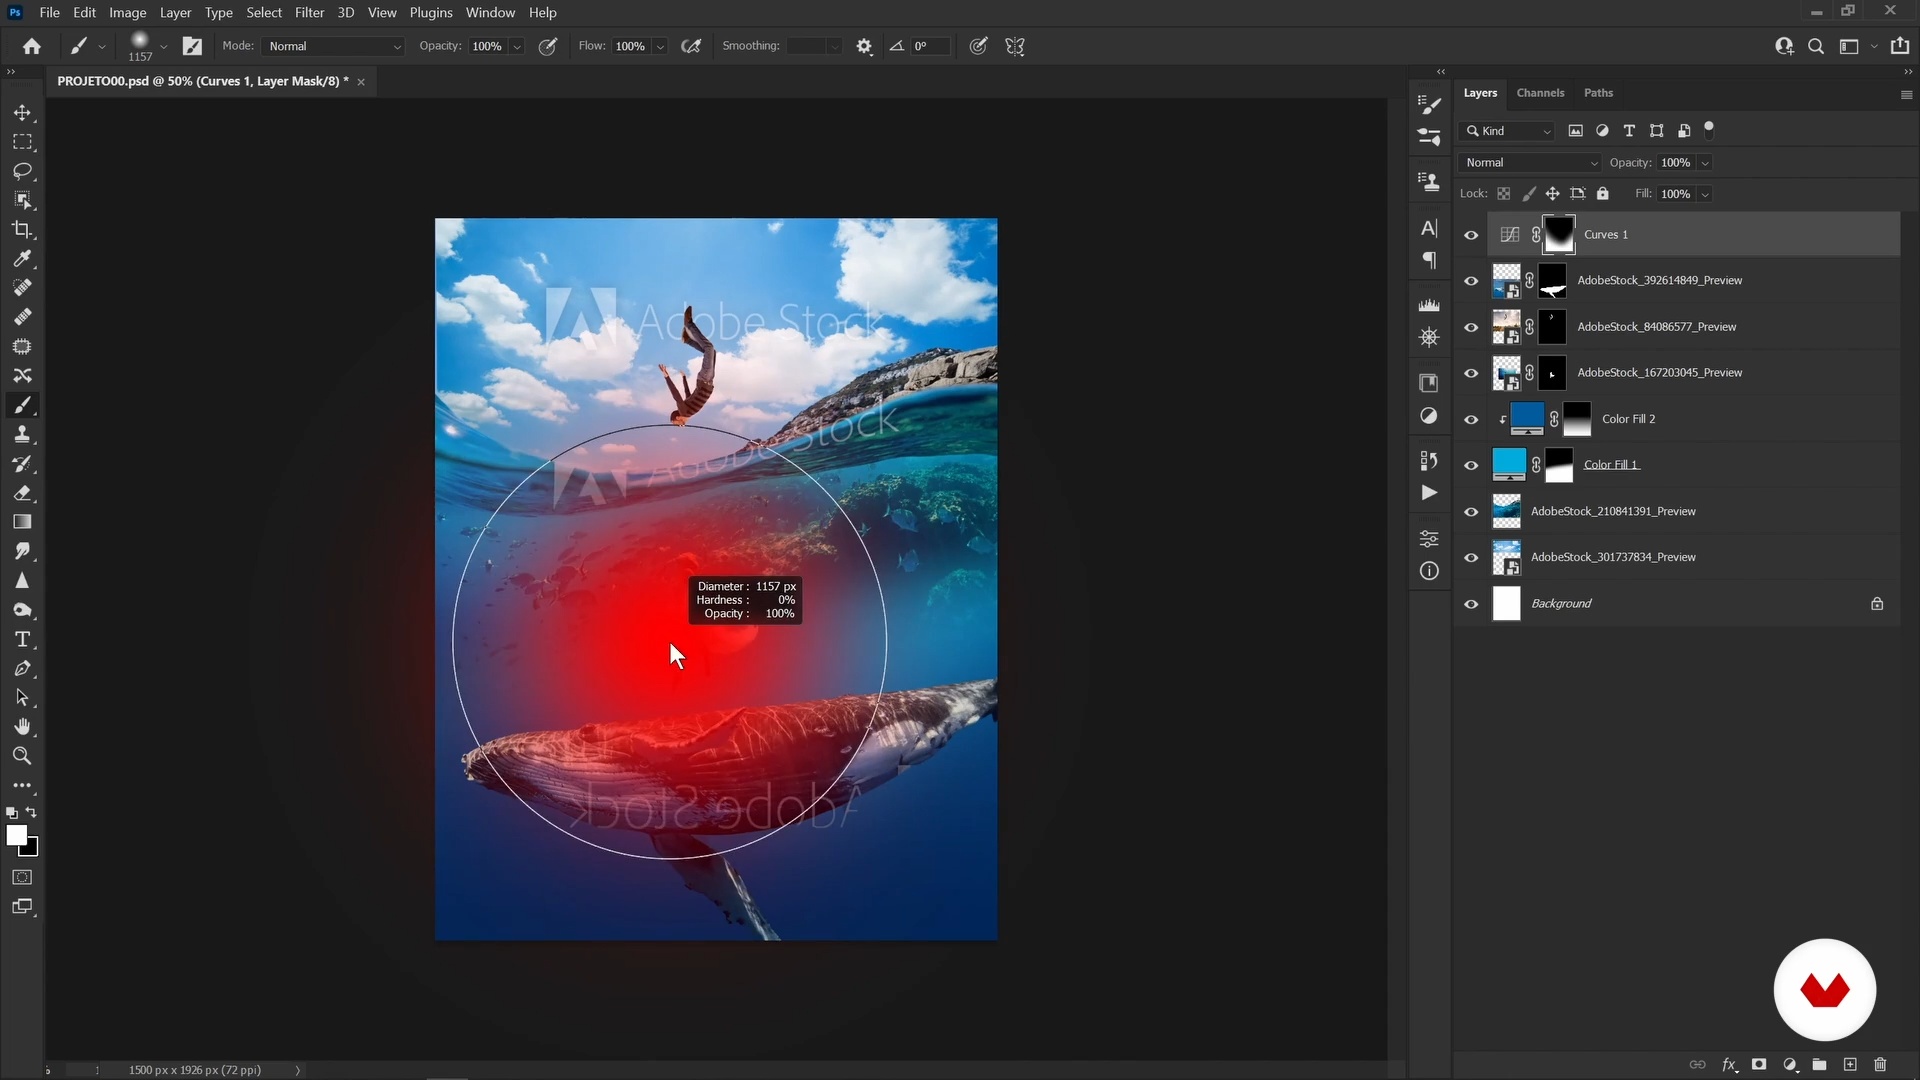
Task: Open the Select menu
Action: [264, 13]
